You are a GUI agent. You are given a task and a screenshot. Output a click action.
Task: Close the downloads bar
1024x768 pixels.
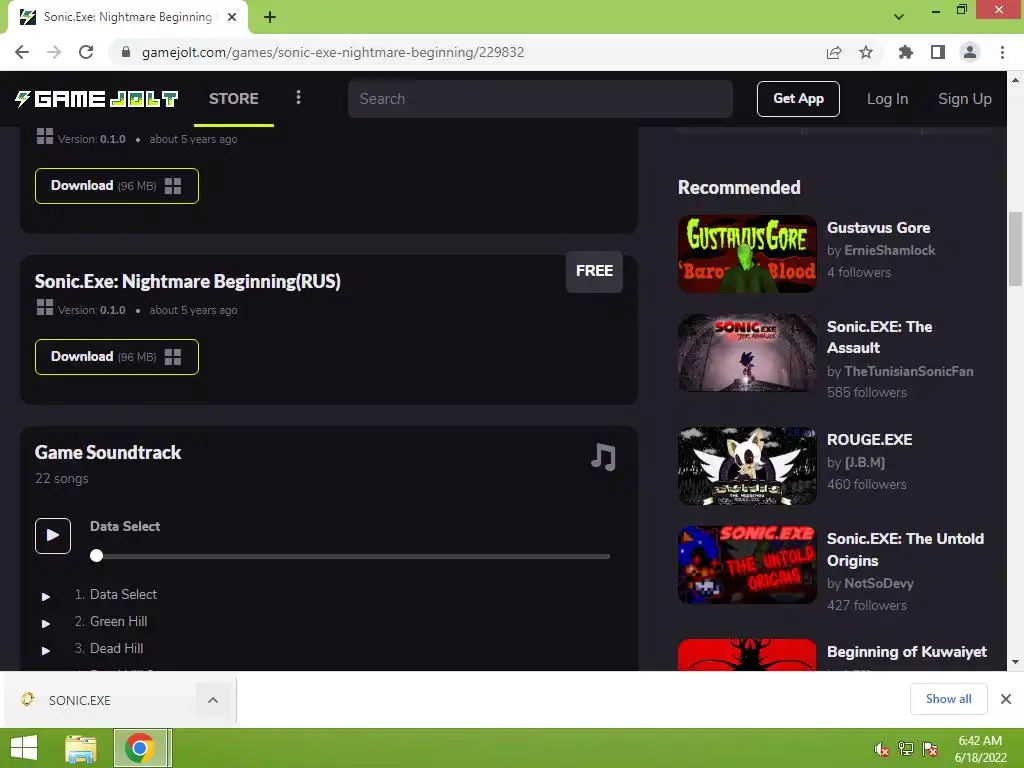(1006, 699)
